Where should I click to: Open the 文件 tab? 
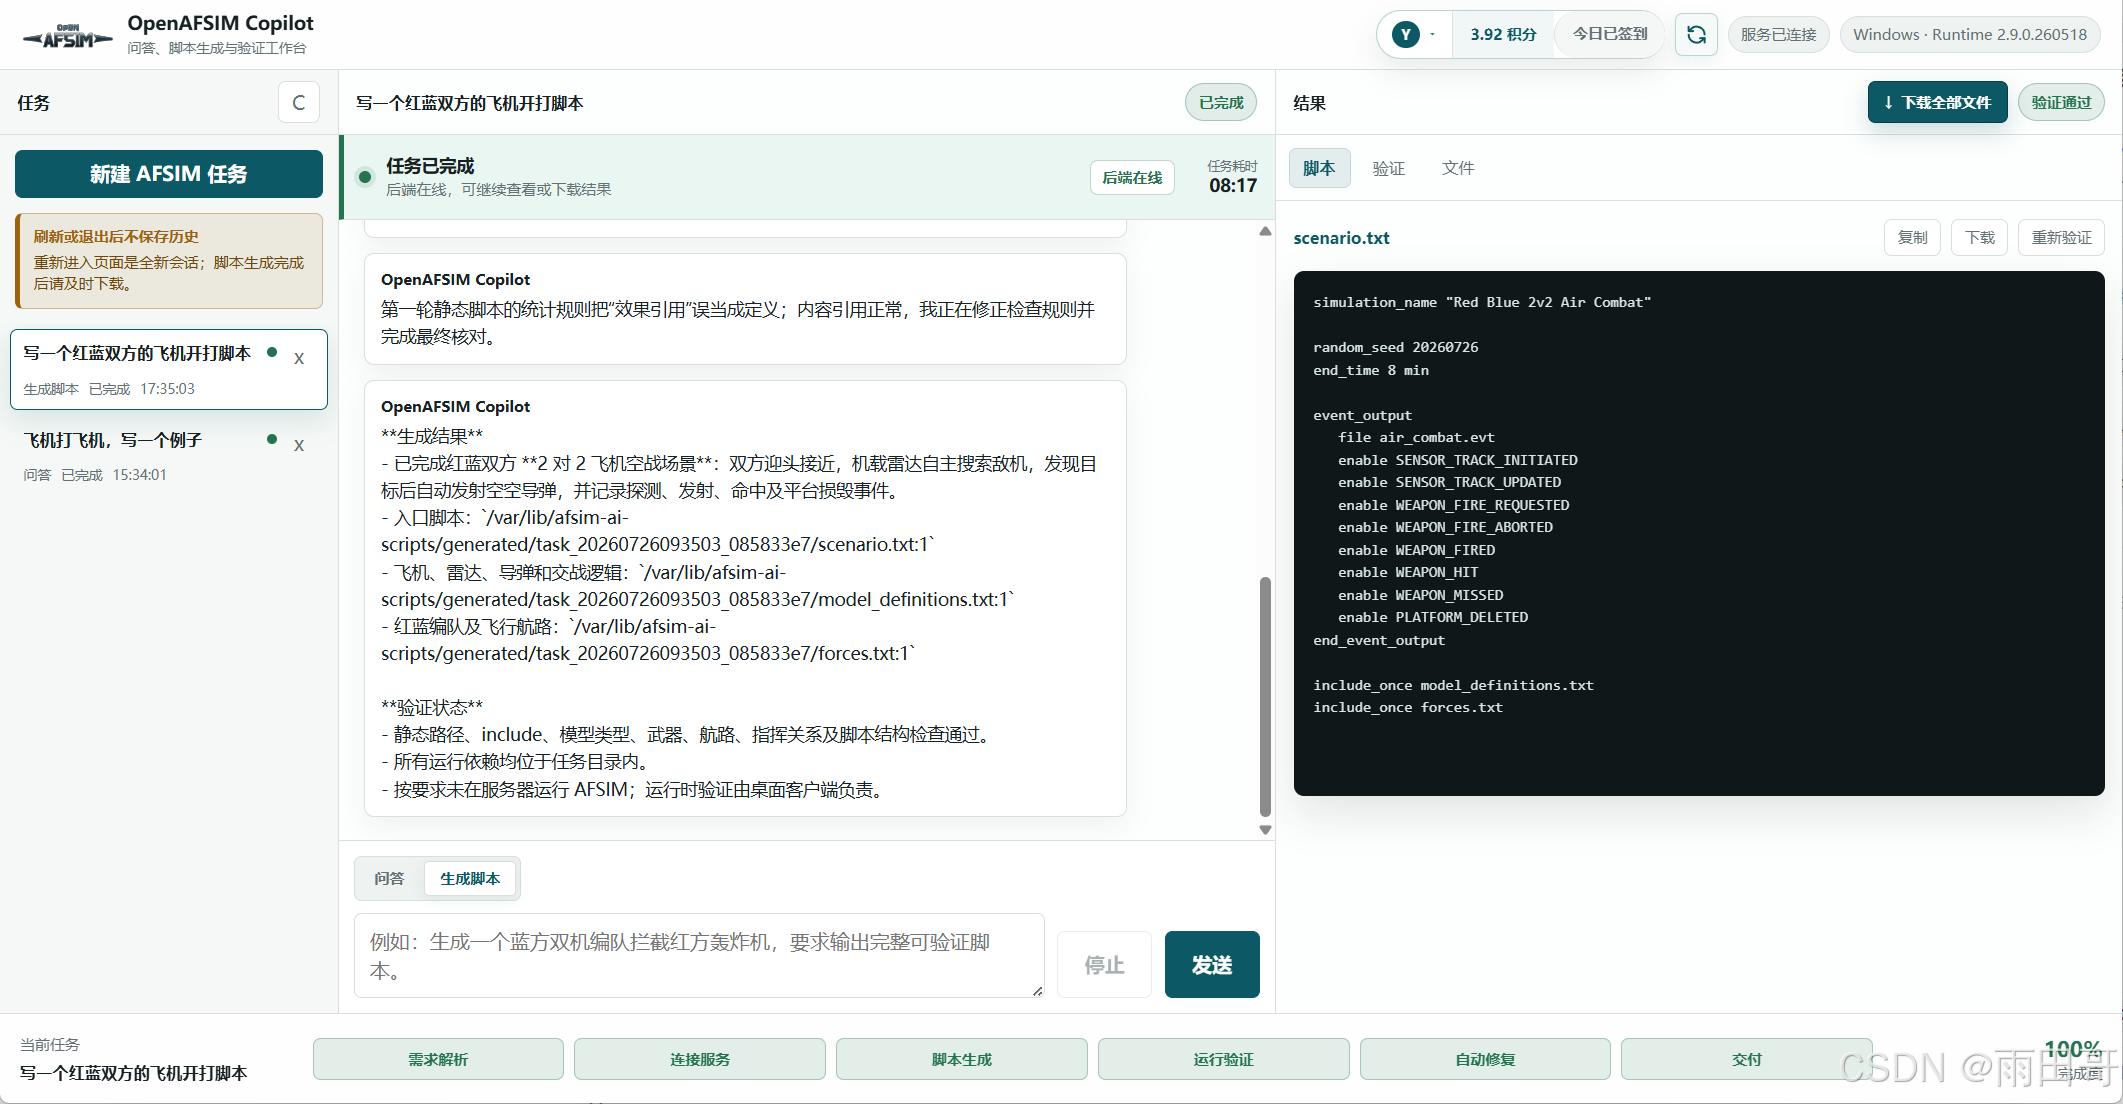tap(1458, 168)
